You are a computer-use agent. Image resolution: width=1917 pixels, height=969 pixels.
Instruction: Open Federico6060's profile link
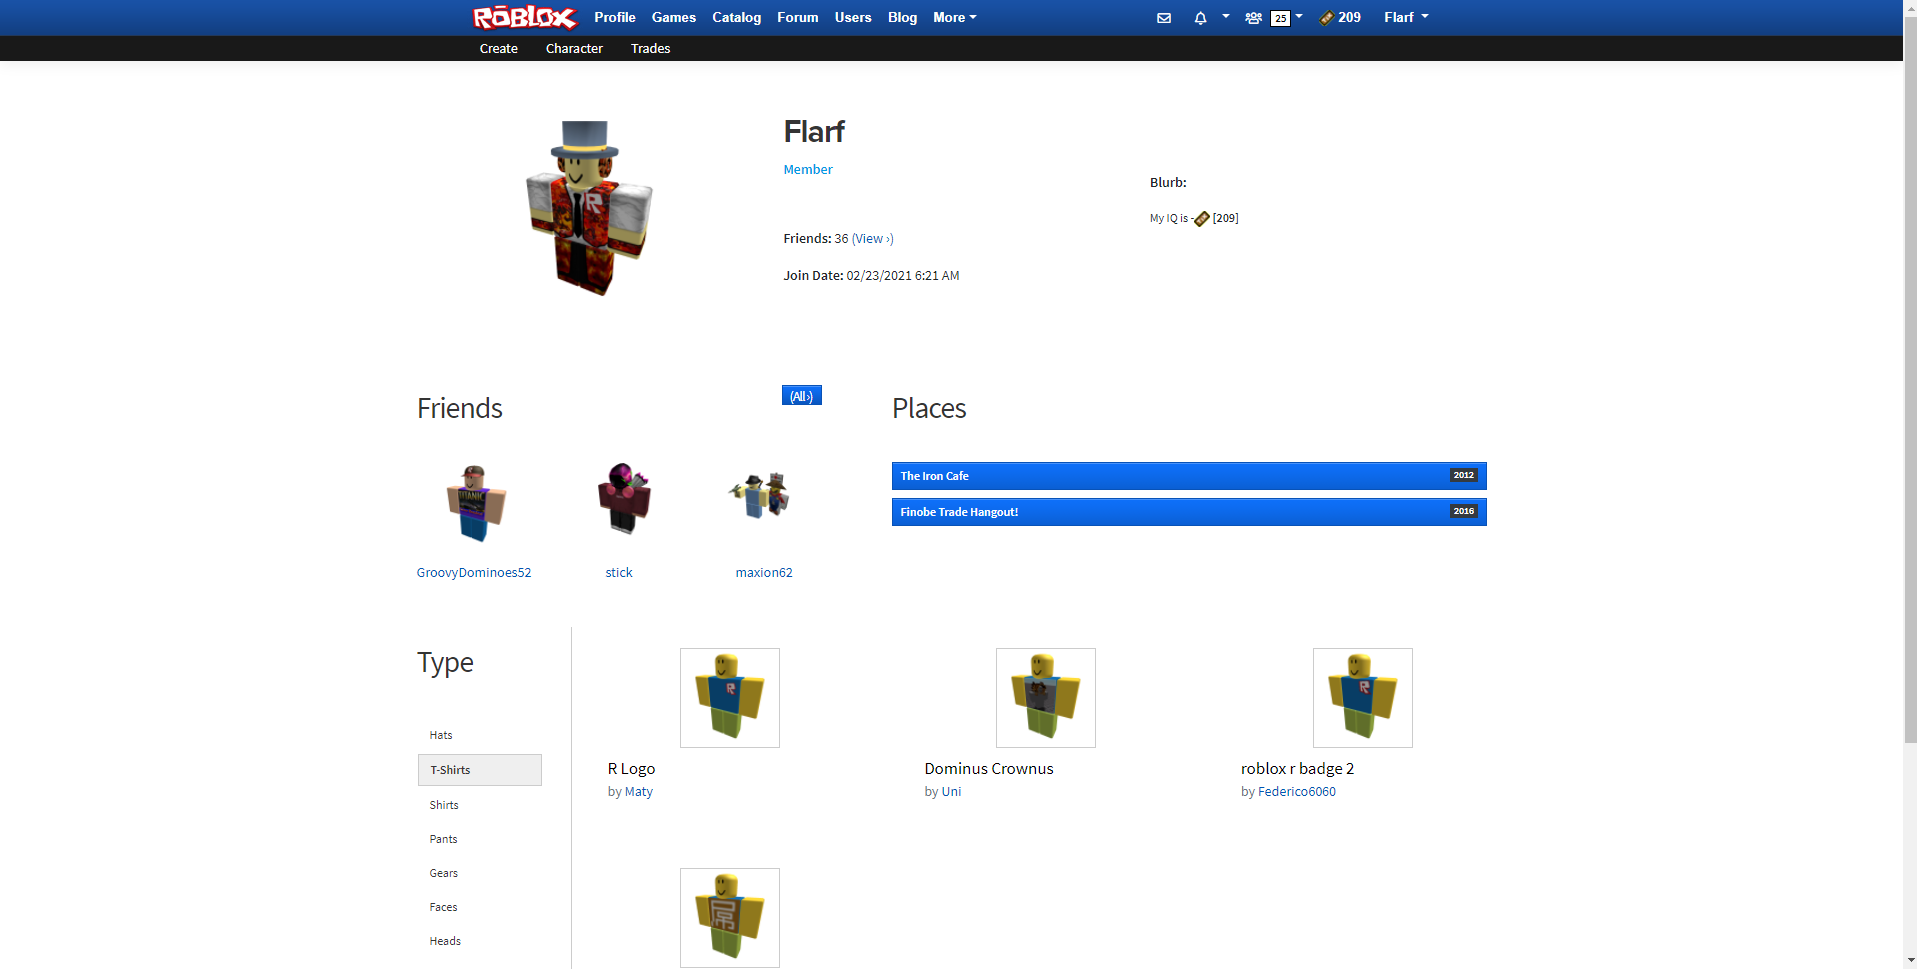pyautogui.click(x=1296, y=791)
